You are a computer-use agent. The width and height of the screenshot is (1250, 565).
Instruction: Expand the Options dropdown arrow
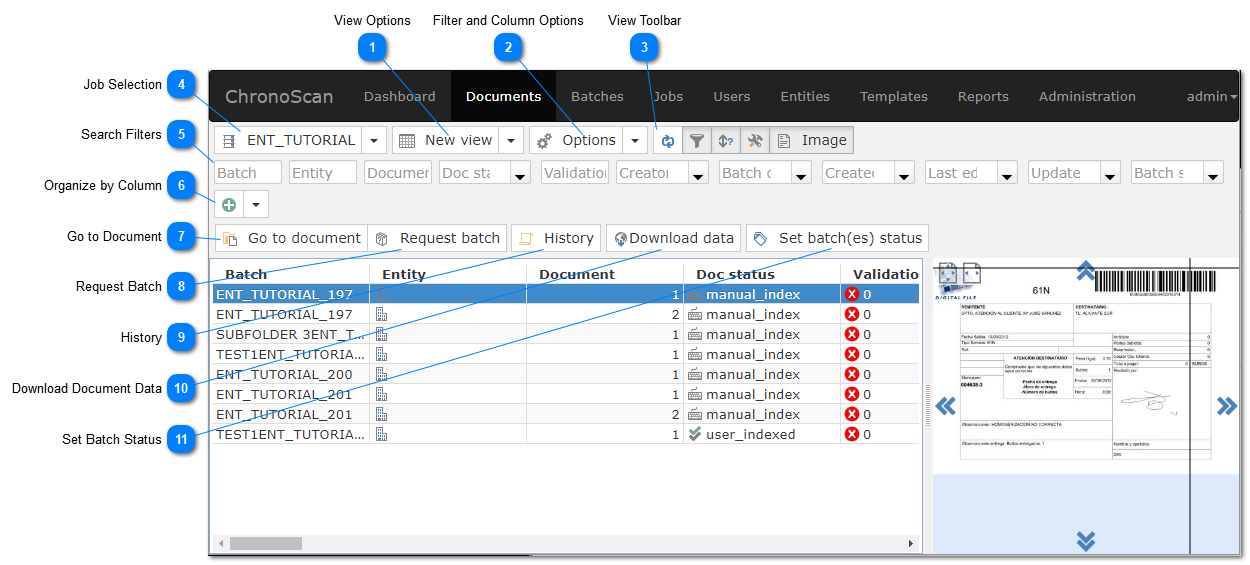point(636,140)
